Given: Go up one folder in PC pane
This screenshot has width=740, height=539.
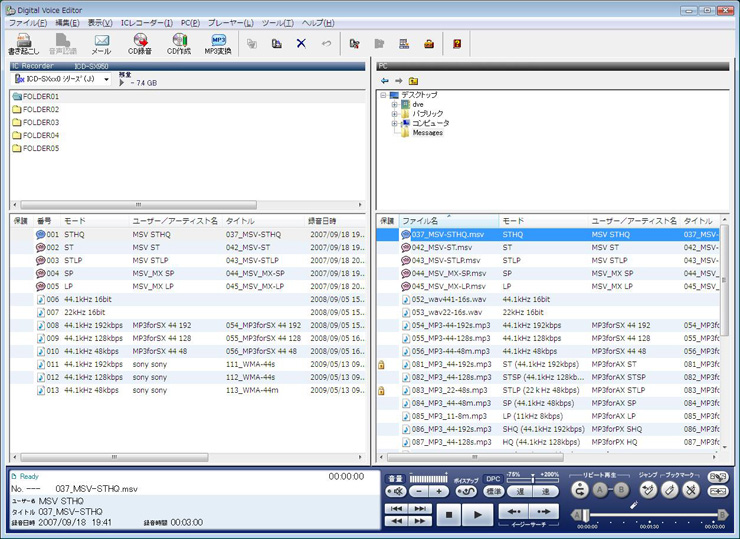Looking at the screenshot, I should (x=413, y=81).
